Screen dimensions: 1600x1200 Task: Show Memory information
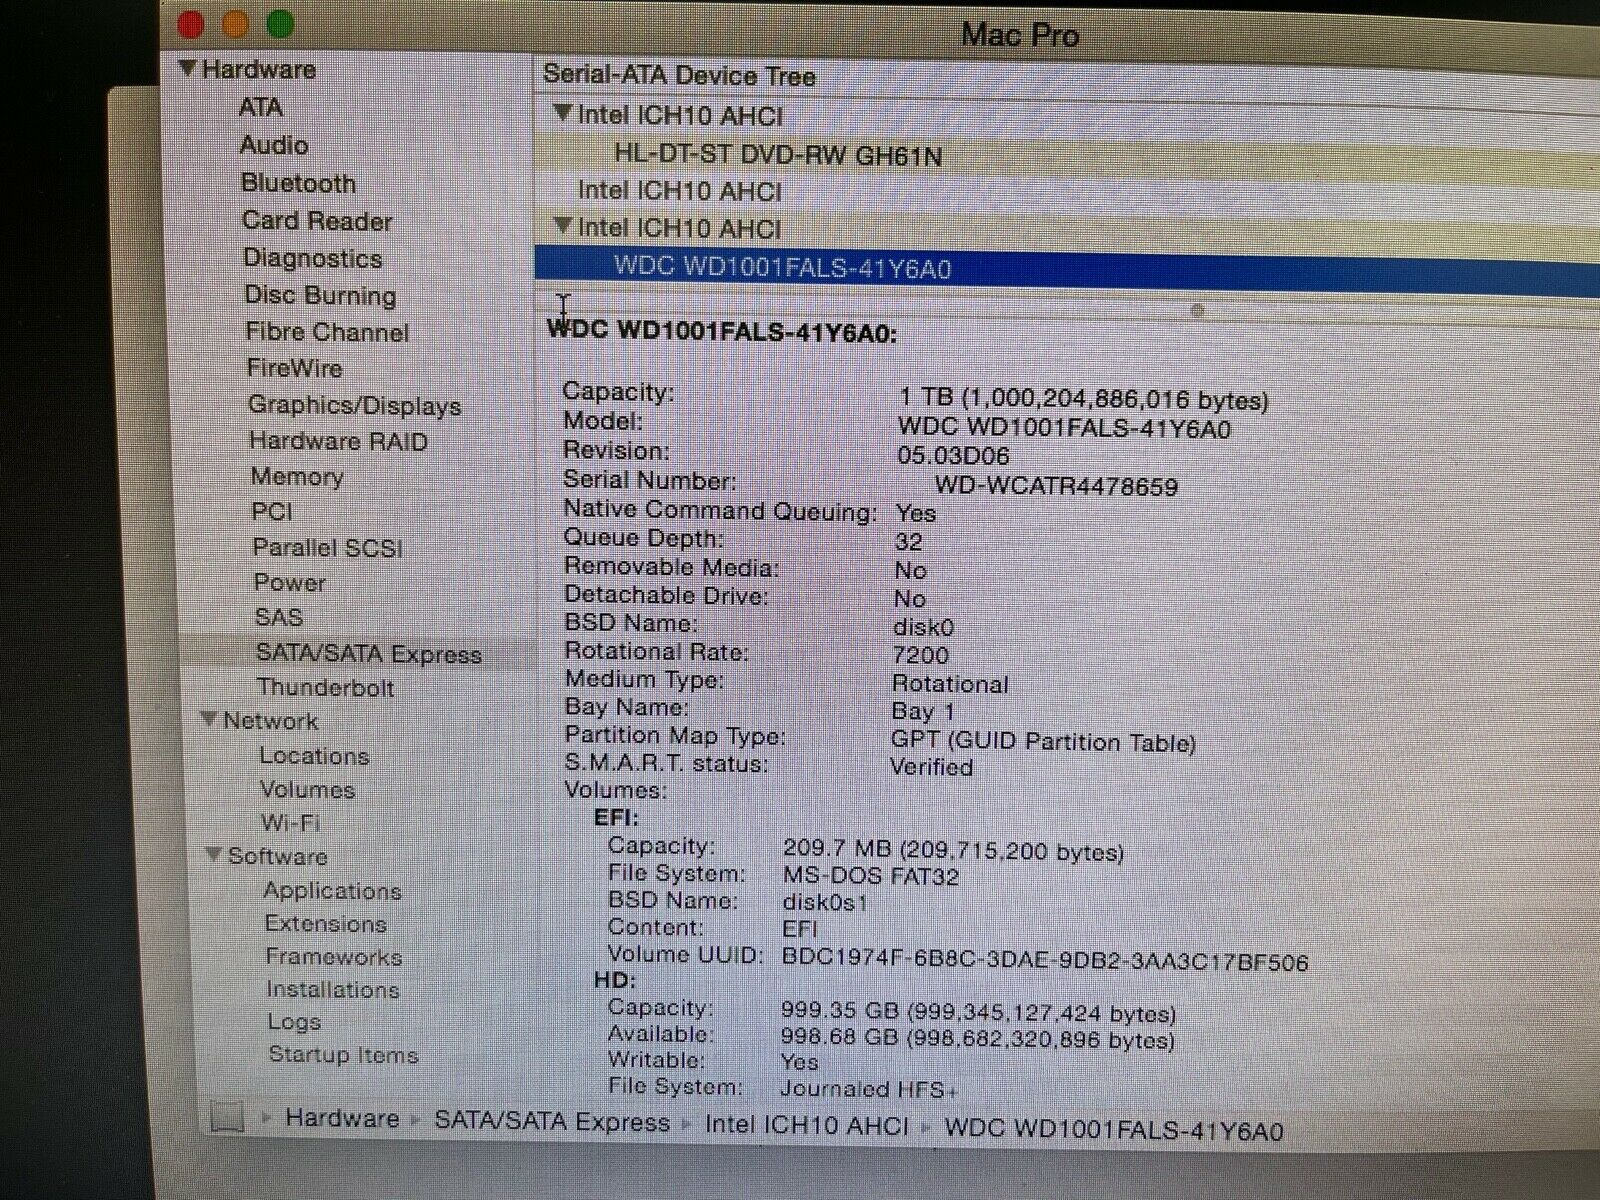tap(296, 476)
